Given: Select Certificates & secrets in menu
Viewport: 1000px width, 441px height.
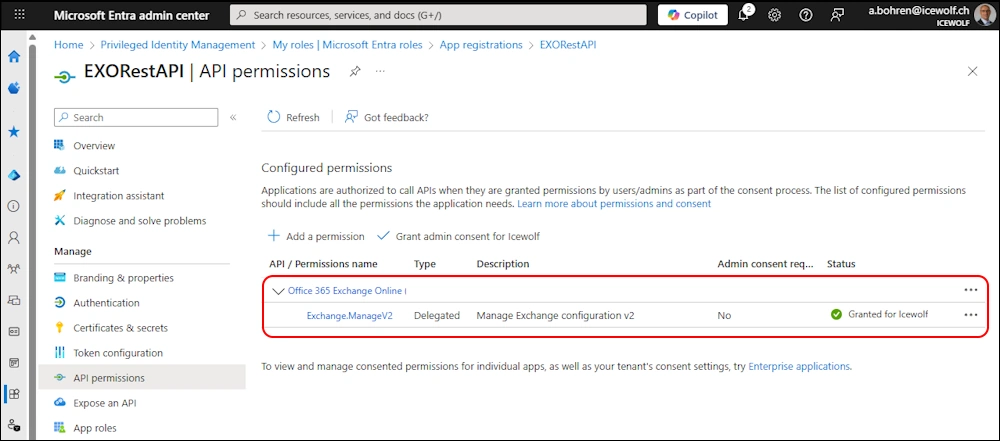Looking at the screenshot, I should click(120, 328).
